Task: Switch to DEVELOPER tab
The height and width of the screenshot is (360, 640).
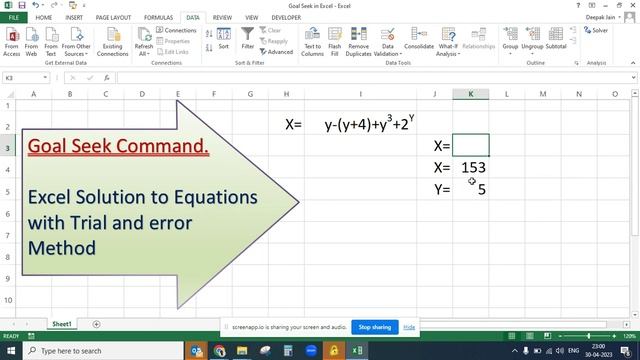Action: pyautogui.click(x=286, y=18)
